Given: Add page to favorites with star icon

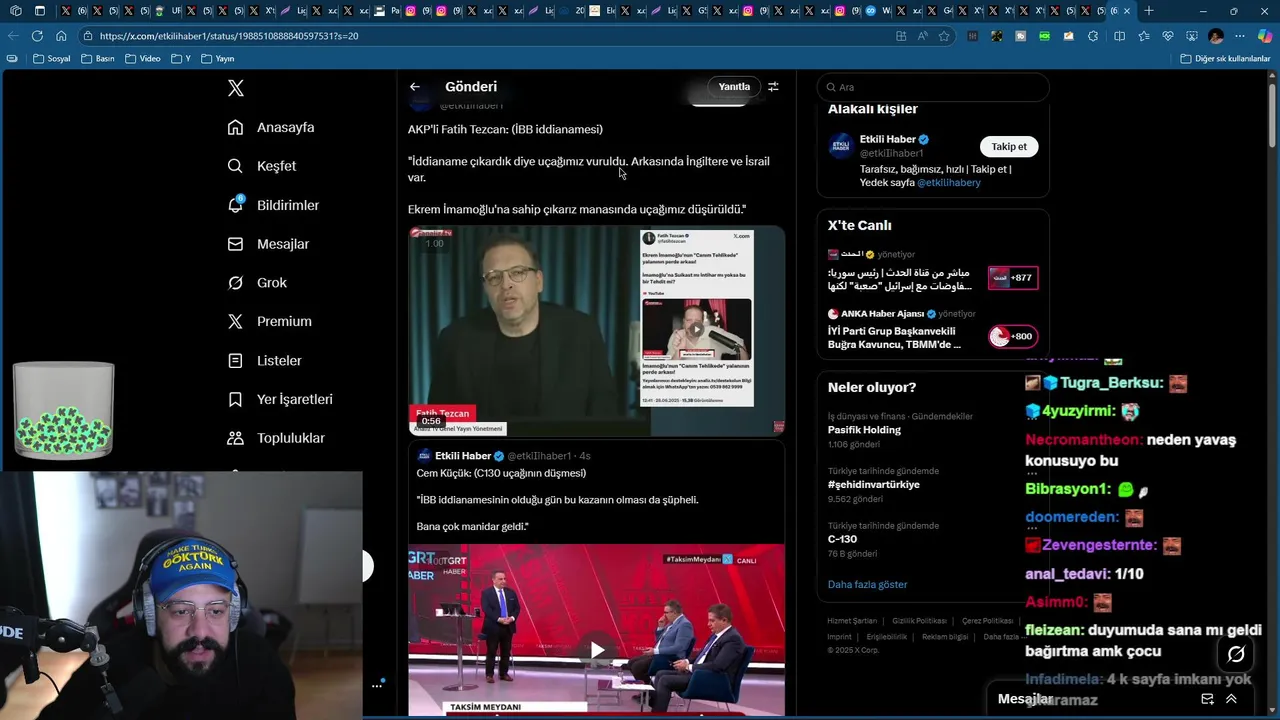Looking at the screenshot, I should [x=944, y=36].
